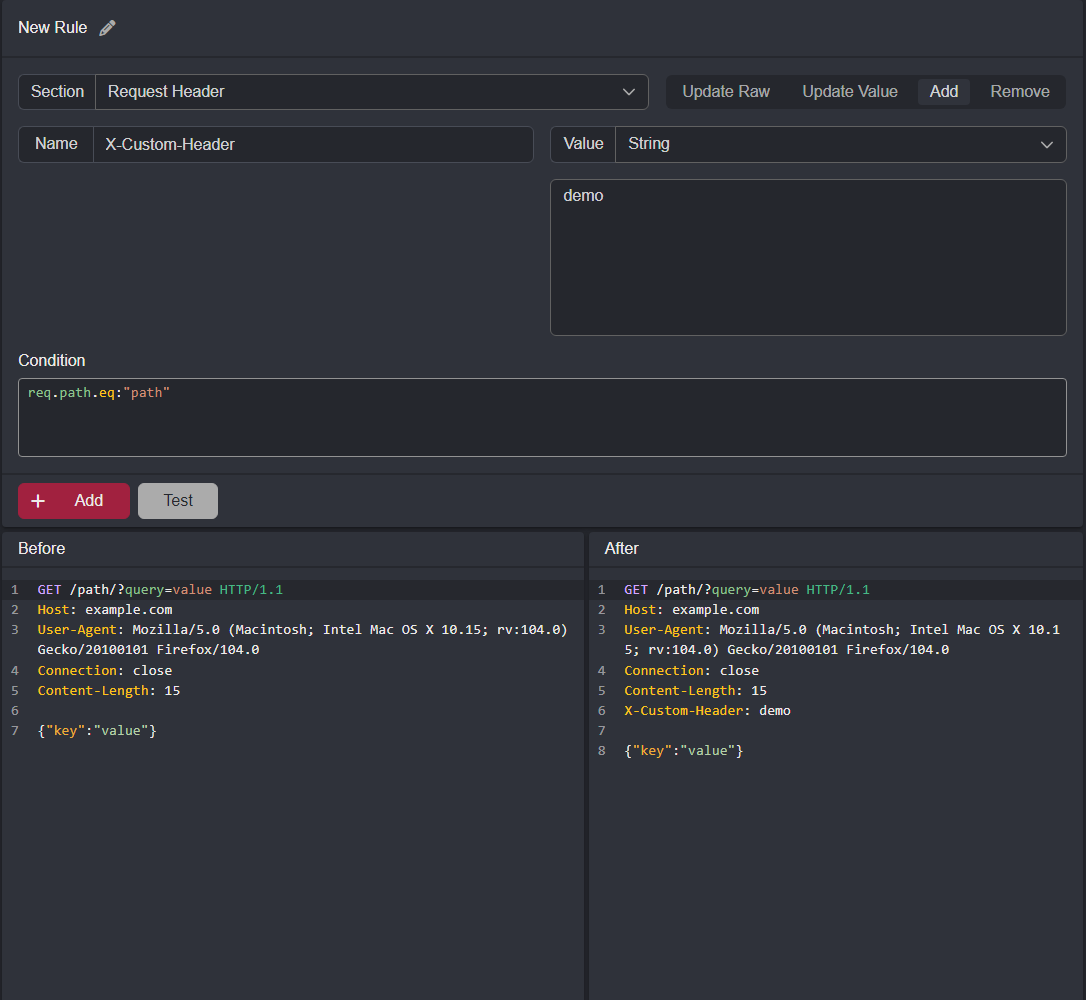Click the X-Custom-Header: demo line in After pane
This screenshot has height=1000, width=1086.
(707, 711)
